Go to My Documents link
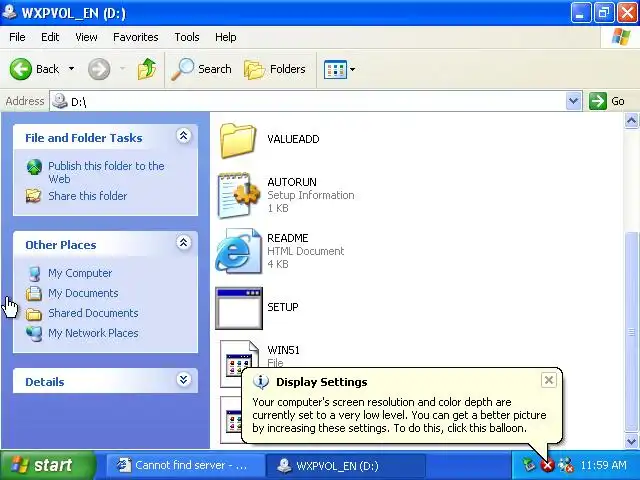 point(83,293)
